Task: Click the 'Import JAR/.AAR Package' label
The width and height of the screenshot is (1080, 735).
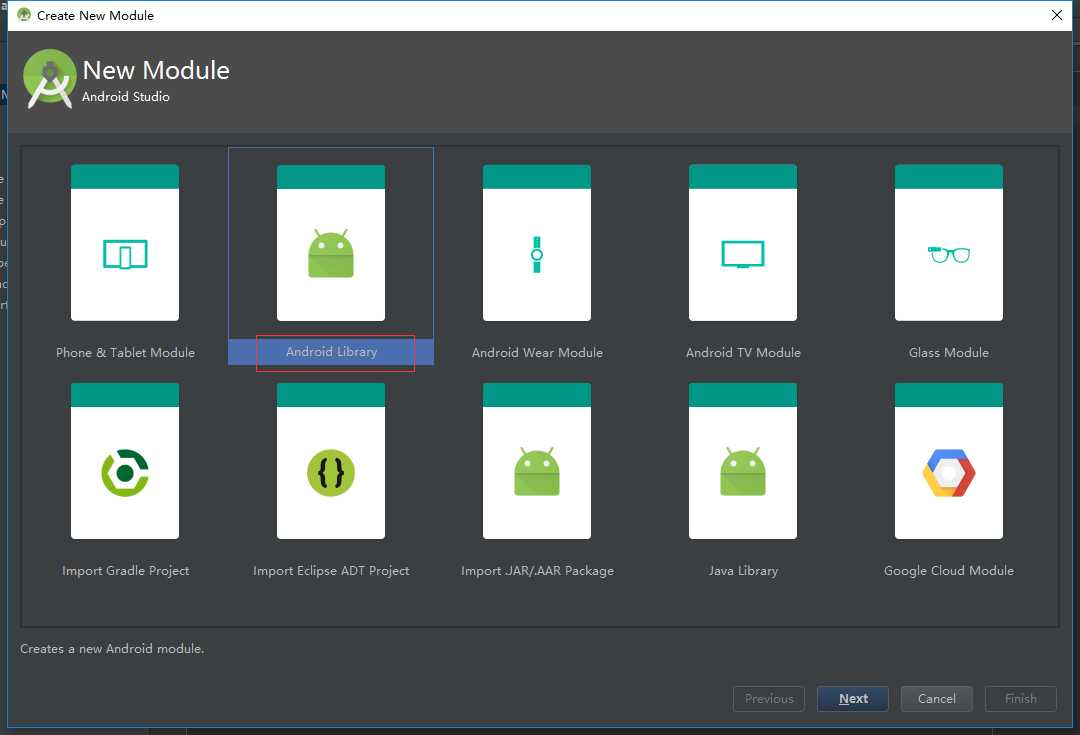Action: click(537, 571)
